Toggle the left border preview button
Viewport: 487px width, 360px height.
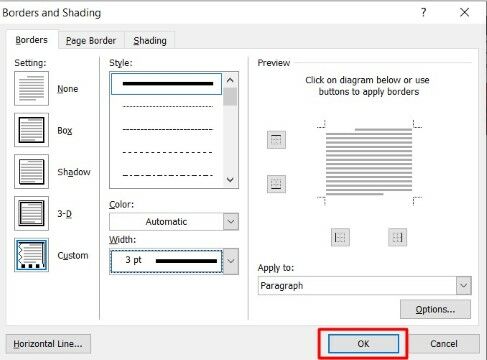pyautogui.click(x=340, y=237)
